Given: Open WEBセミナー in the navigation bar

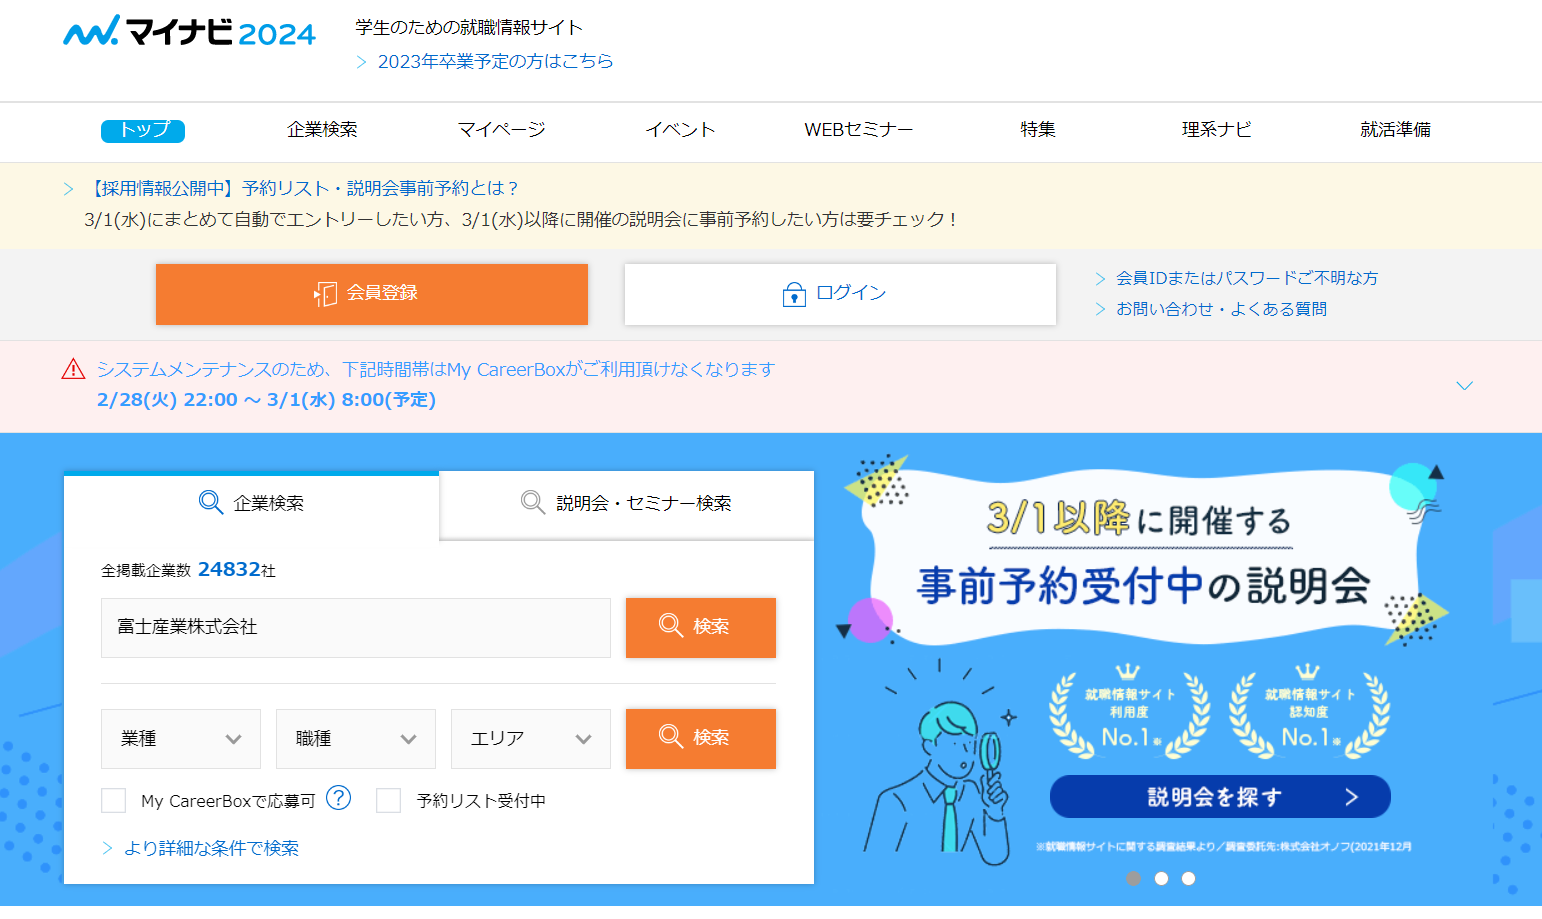Looking at the screenshot, I should tap(859, 130).
